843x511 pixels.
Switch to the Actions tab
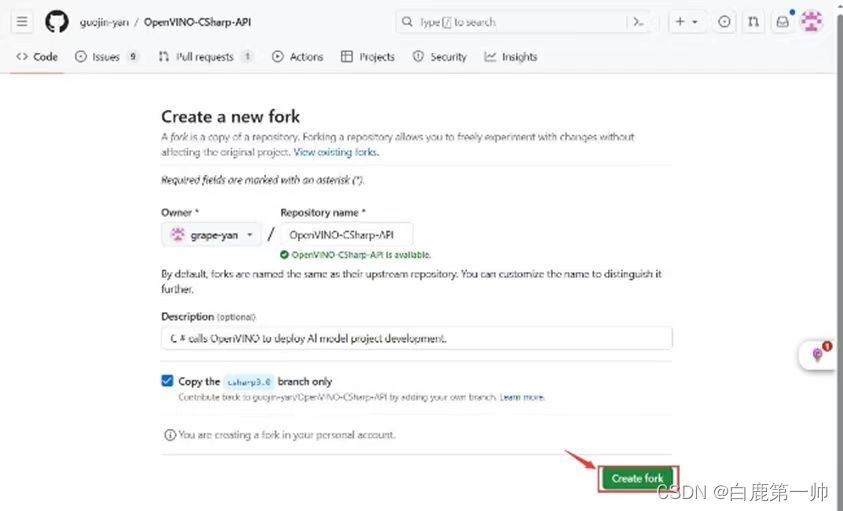tap(297, 57)
